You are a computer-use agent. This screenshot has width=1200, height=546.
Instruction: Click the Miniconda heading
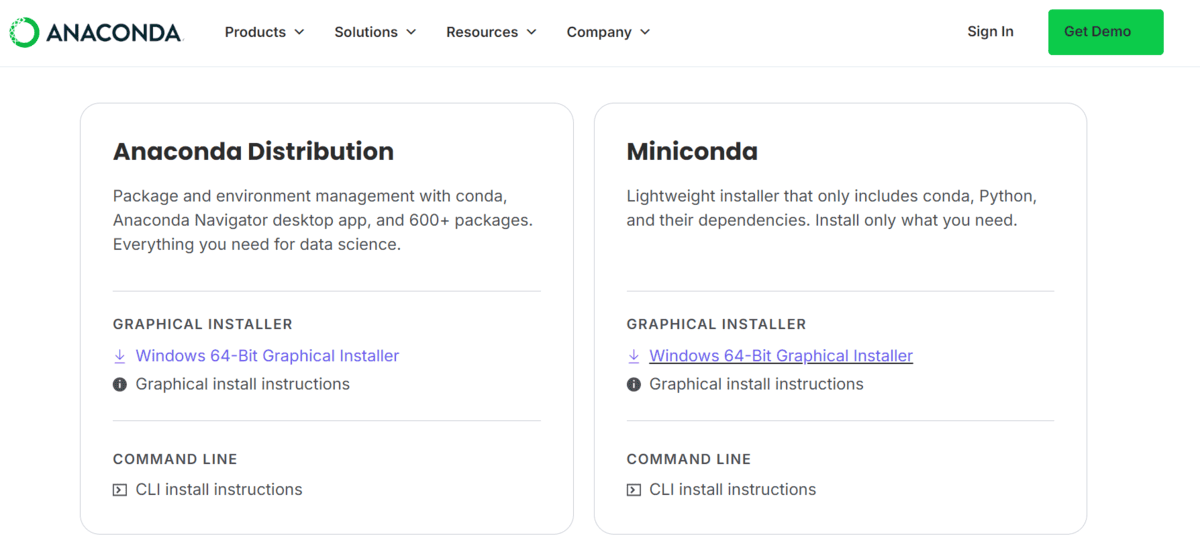tap(692, 152)
